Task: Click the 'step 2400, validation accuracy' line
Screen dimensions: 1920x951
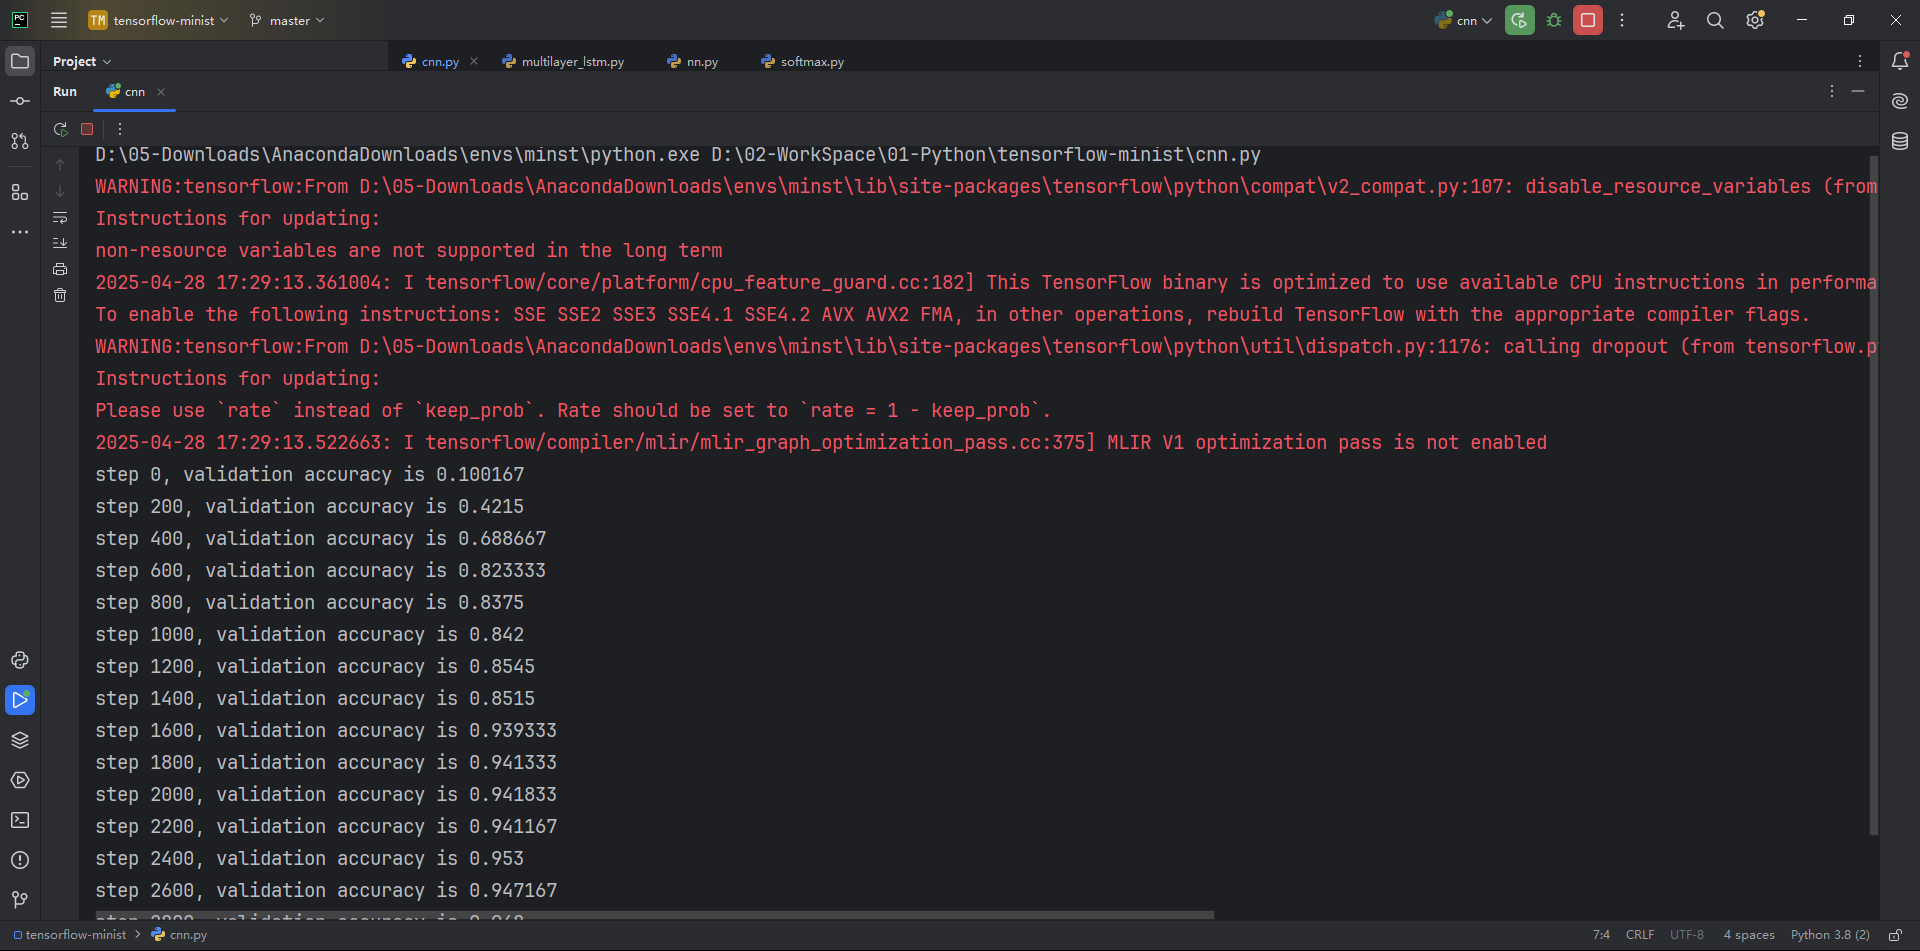Action: 310,859
